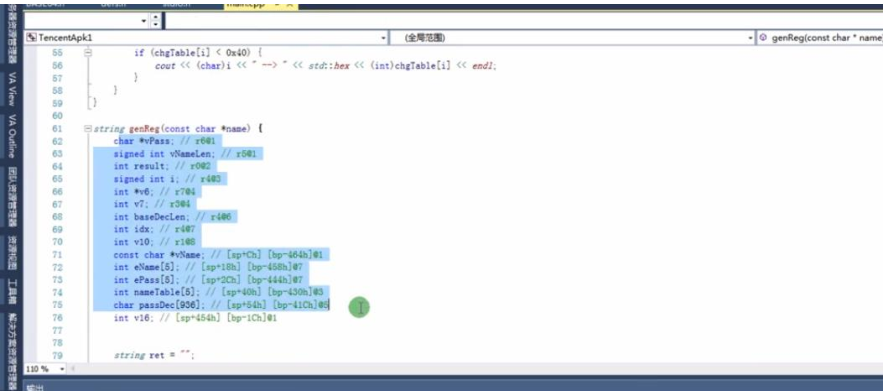Open the 工具箱 side panel tab

pos(11,291)
